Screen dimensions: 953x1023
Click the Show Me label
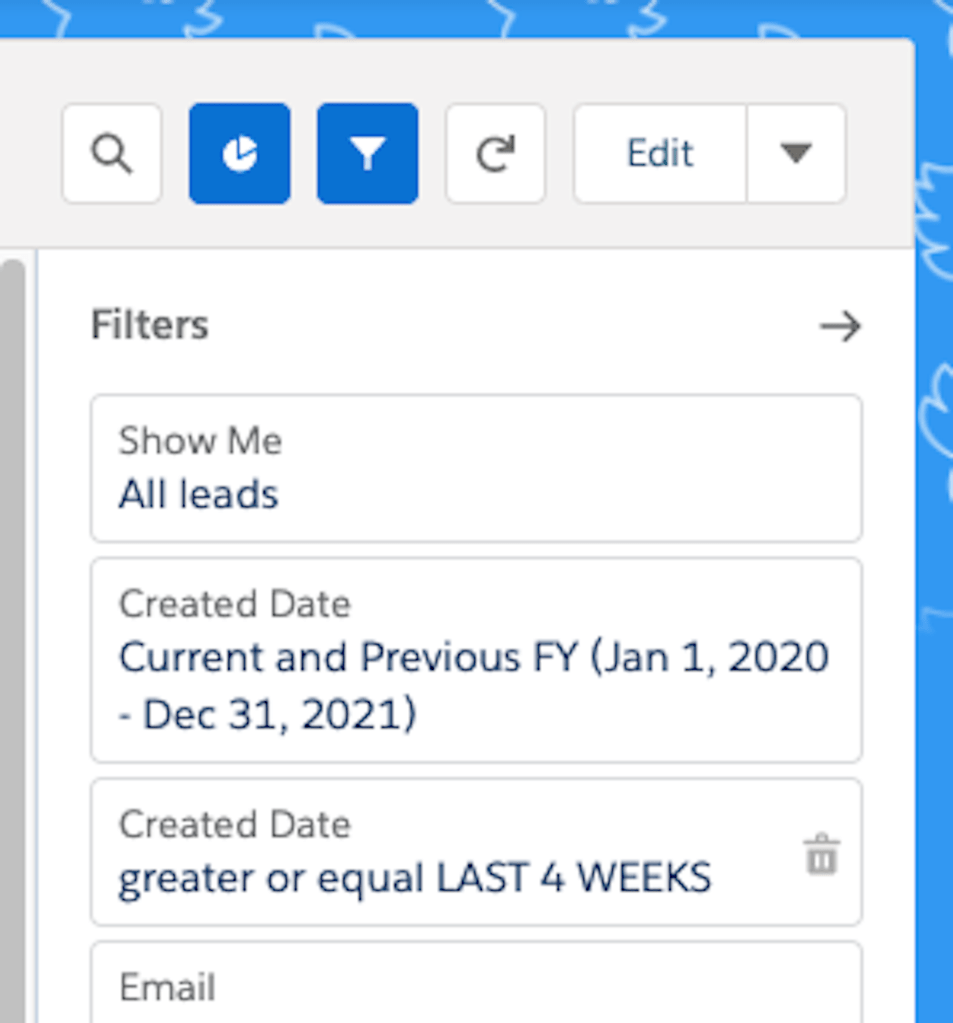200,441
